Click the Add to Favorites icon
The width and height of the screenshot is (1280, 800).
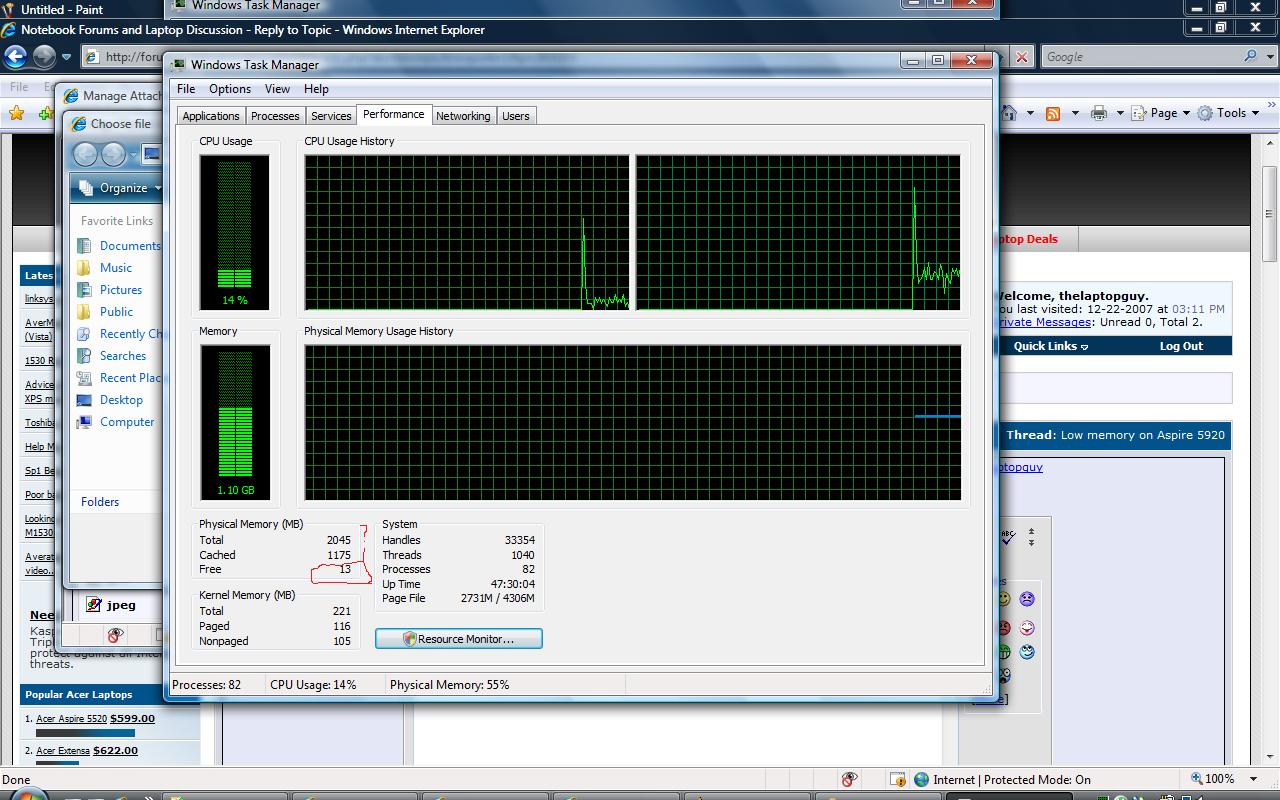44,113
